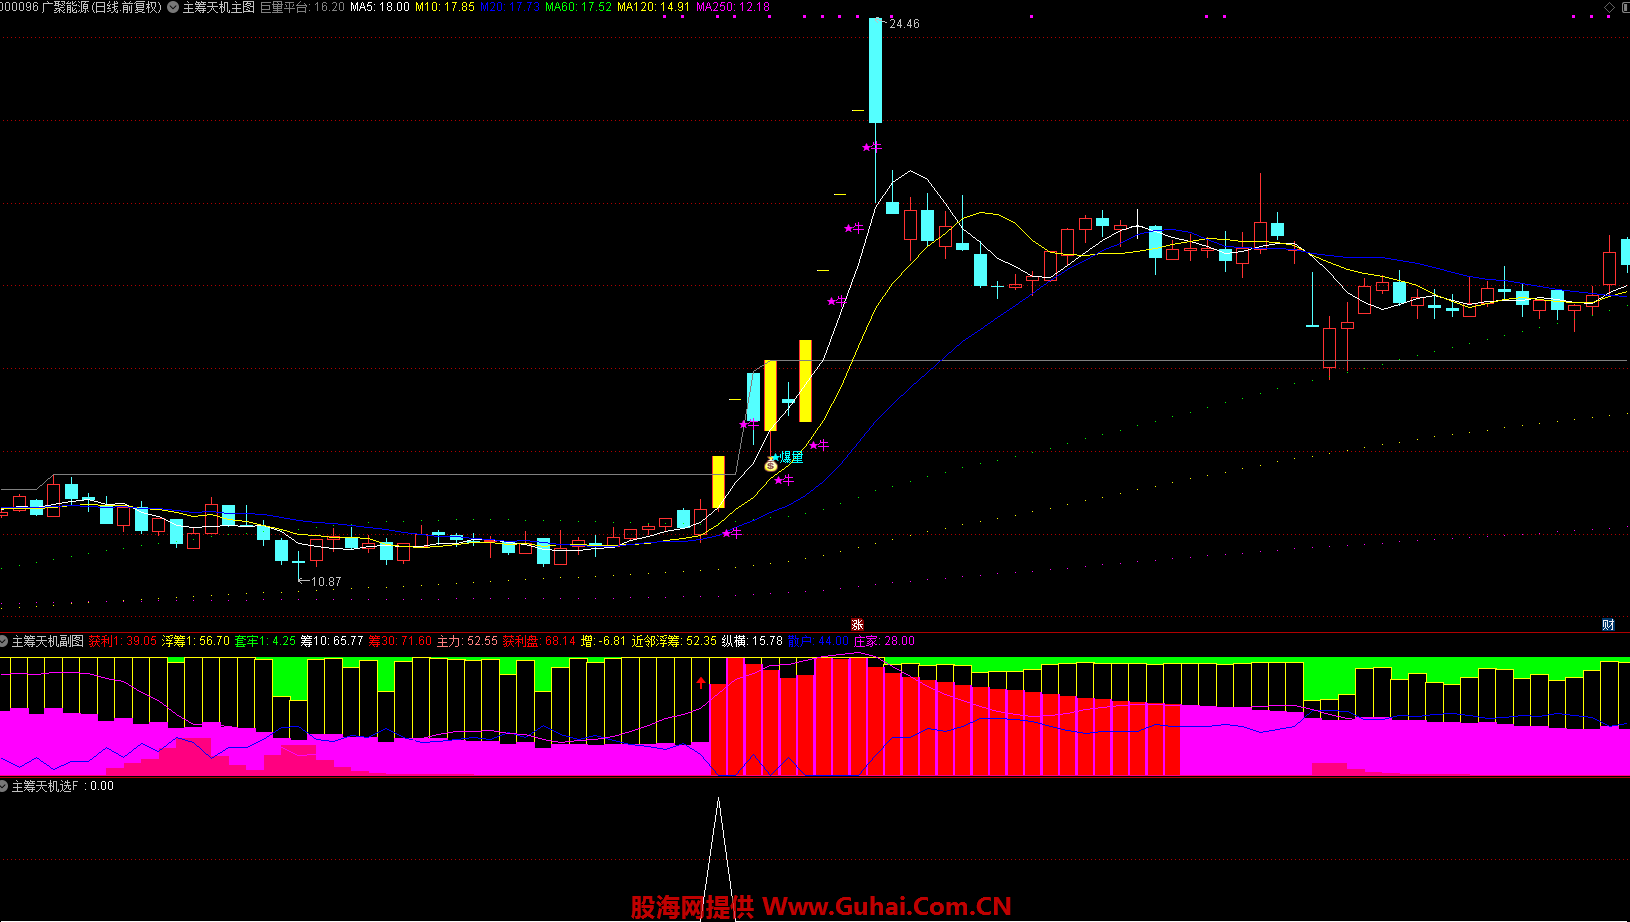Click the 爆量 text label
The width and height of the screenshot is (1630, 922).
pos(791,457)
